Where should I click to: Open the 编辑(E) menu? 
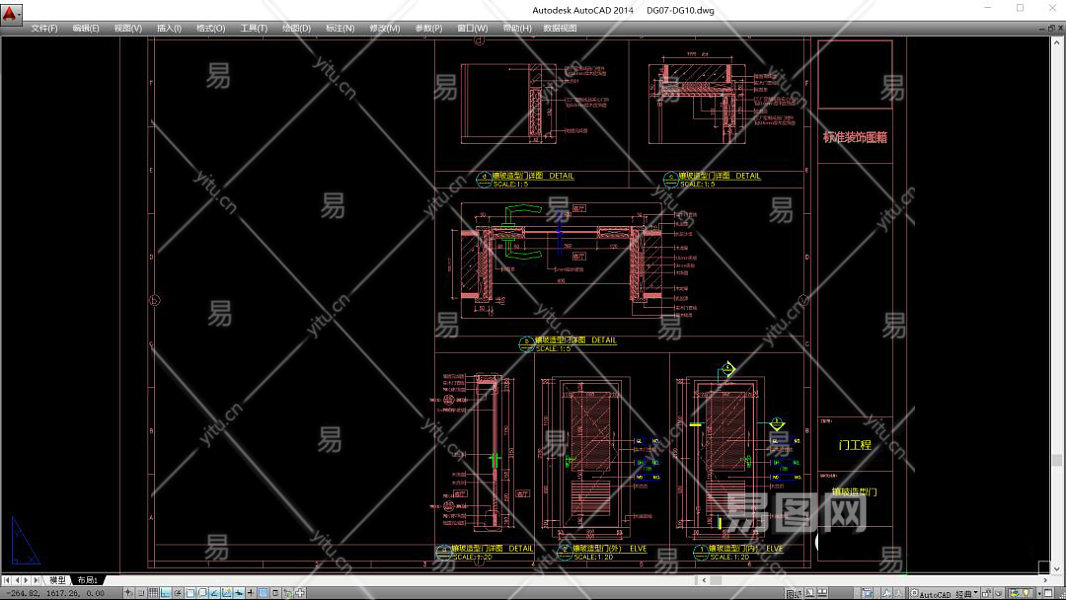coord(86,28)
